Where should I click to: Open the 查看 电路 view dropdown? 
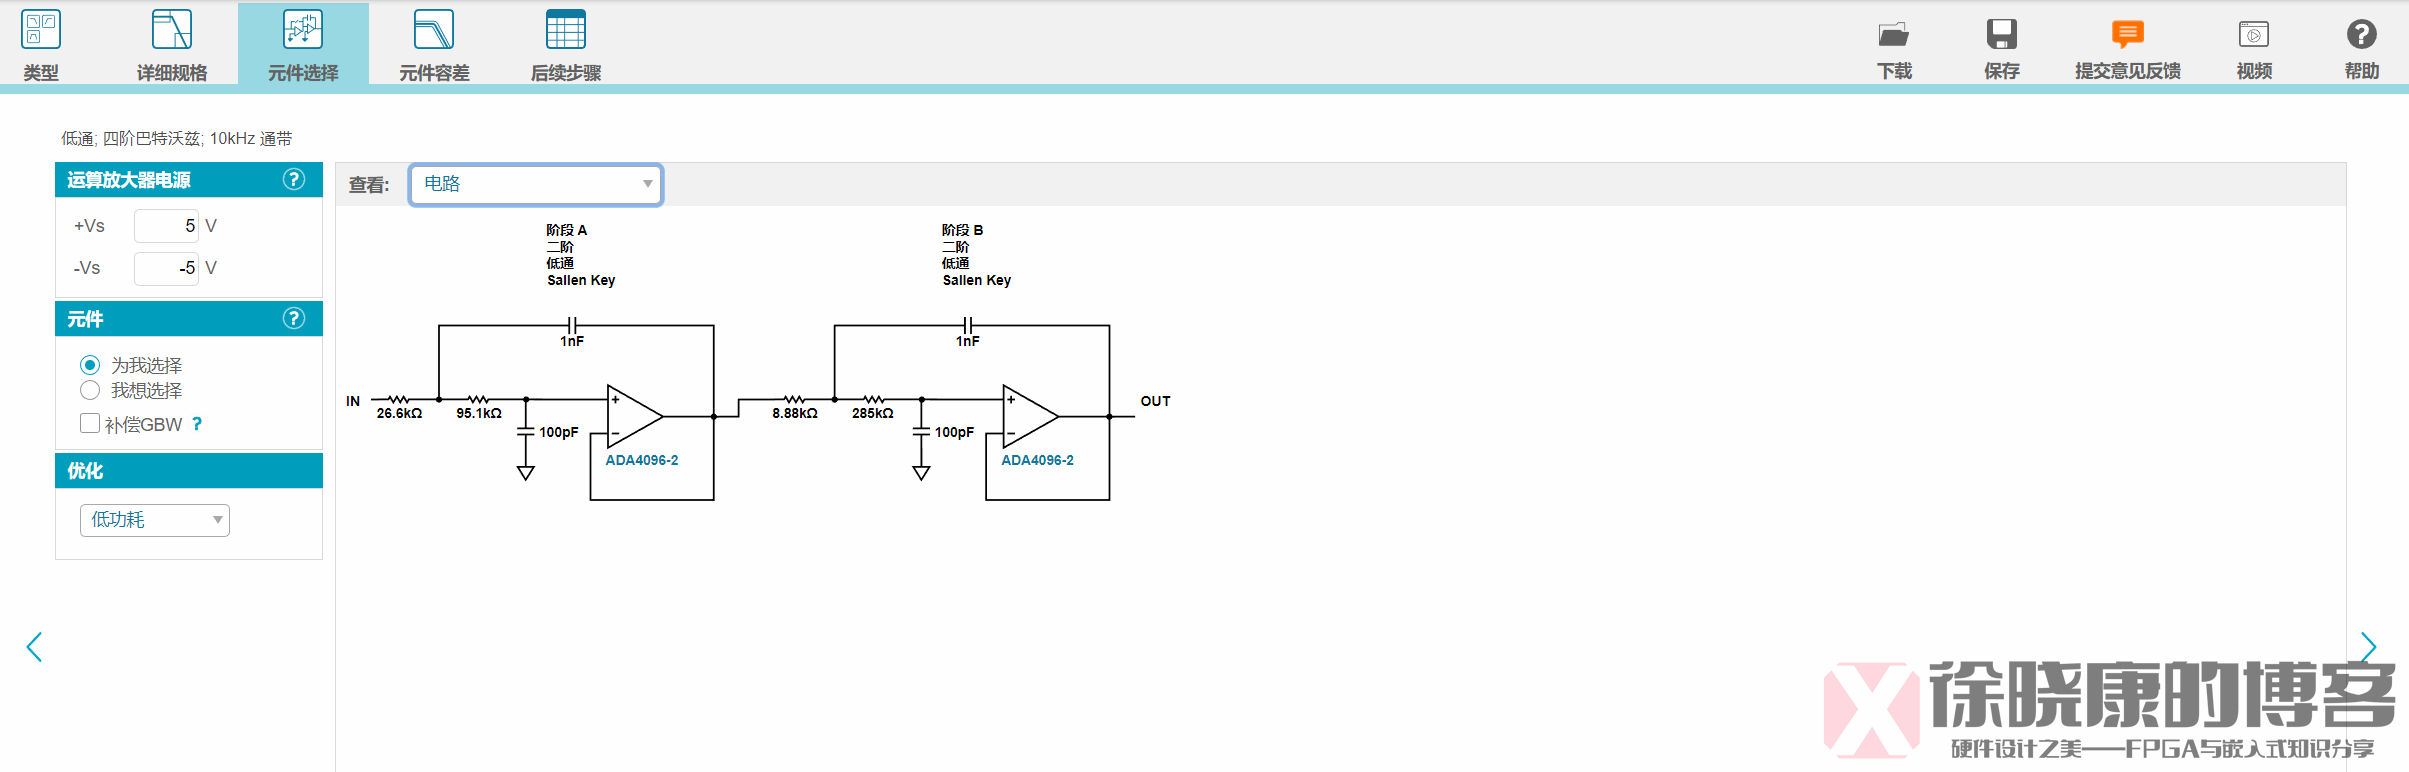[x=536, y=184]
